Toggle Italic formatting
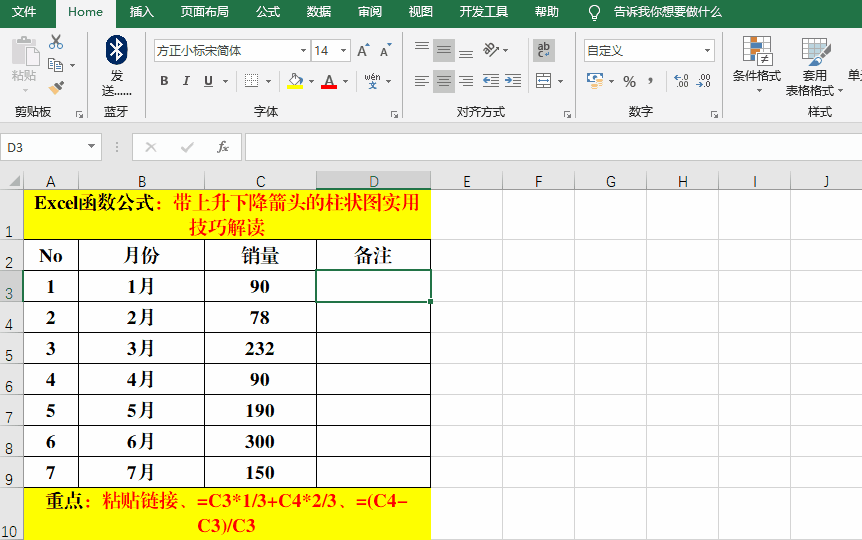The image size is (862, 540). [x=186, y=81]
